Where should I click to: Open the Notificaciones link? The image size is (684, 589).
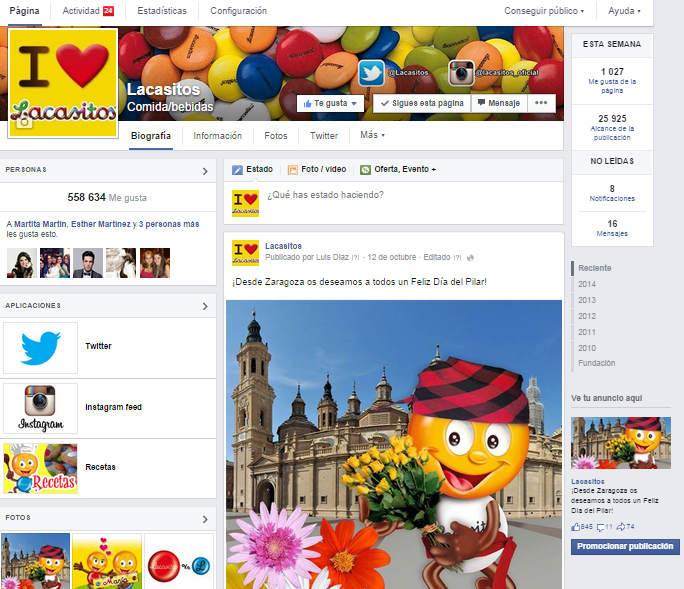(x=612, y=199)
